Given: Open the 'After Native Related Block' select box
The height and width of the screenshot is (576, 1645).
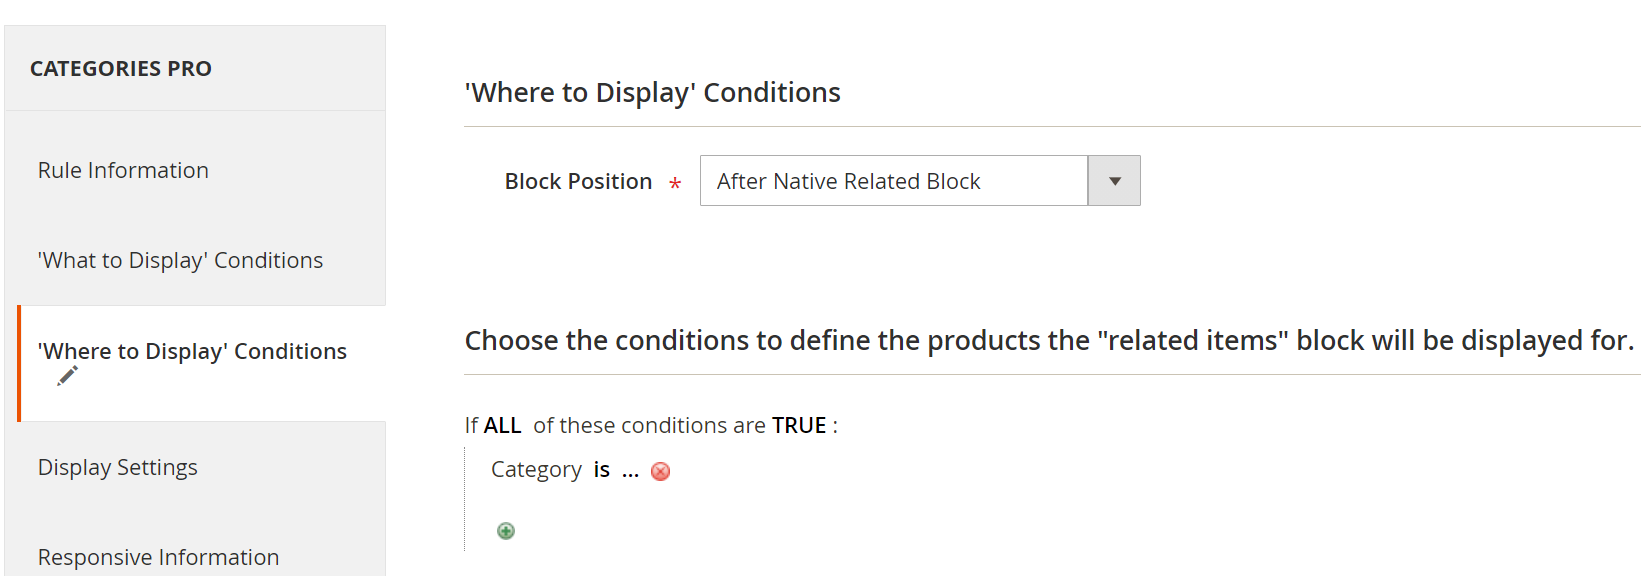Looking at the screenshot, I should tap(893, 181).
